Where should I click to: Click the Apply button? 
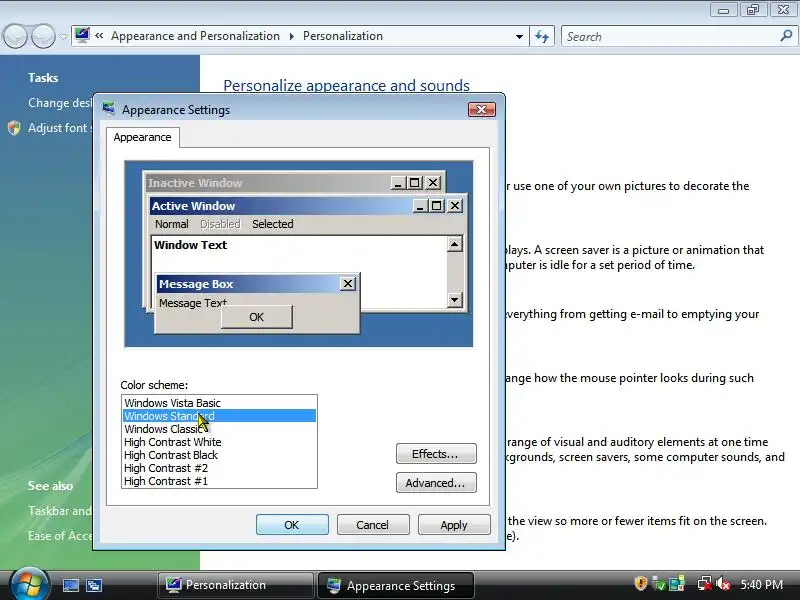454,524
